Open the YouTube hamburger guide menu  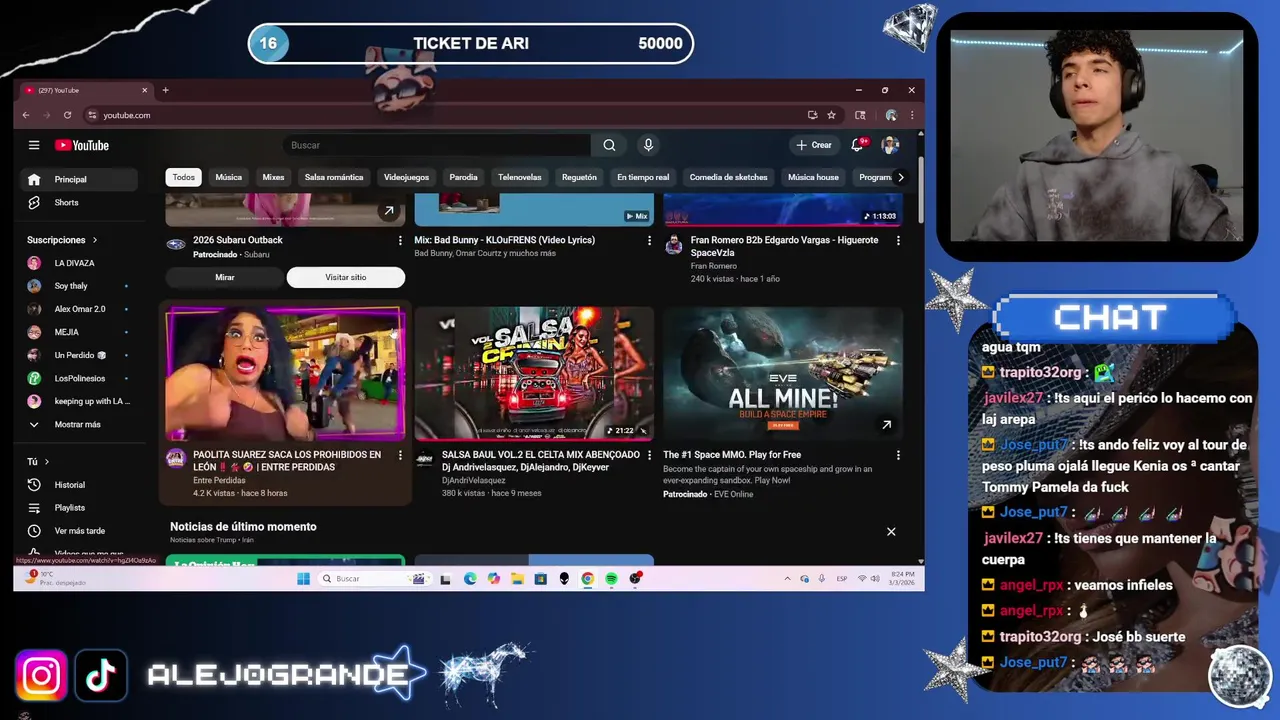point(34,145)
